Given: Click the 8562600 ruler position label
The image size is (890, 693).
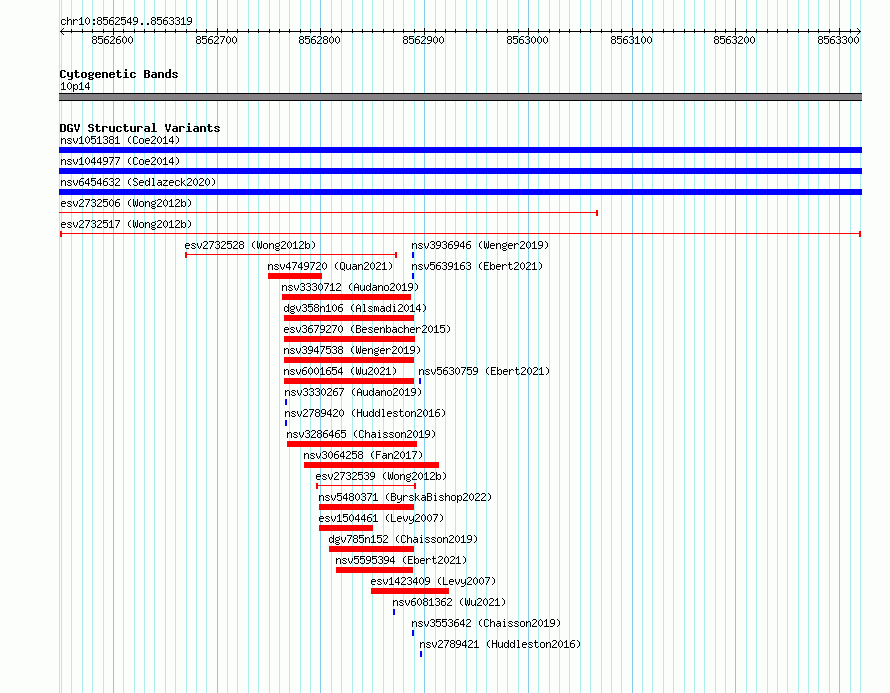Looking at the screenshot, I should click(112, 40).
